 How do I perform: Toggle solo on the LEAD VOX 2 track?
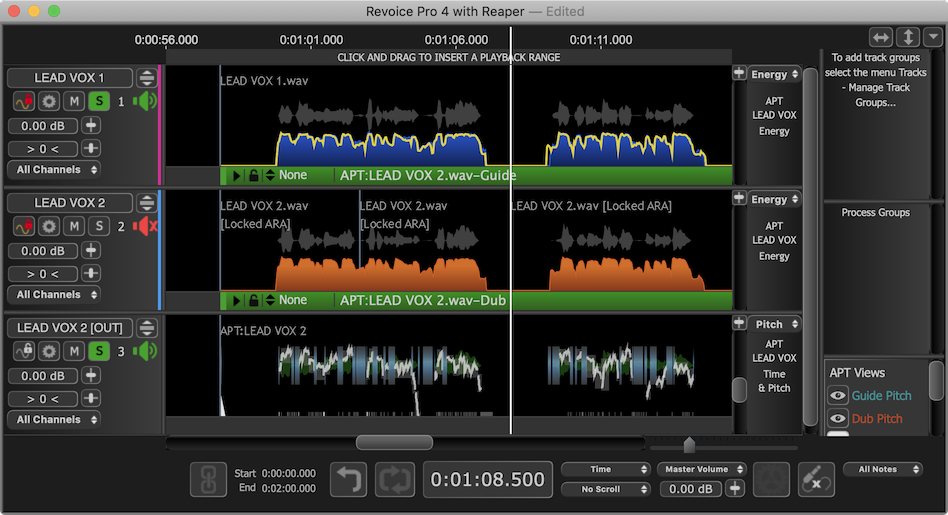[x=99, y=226]
